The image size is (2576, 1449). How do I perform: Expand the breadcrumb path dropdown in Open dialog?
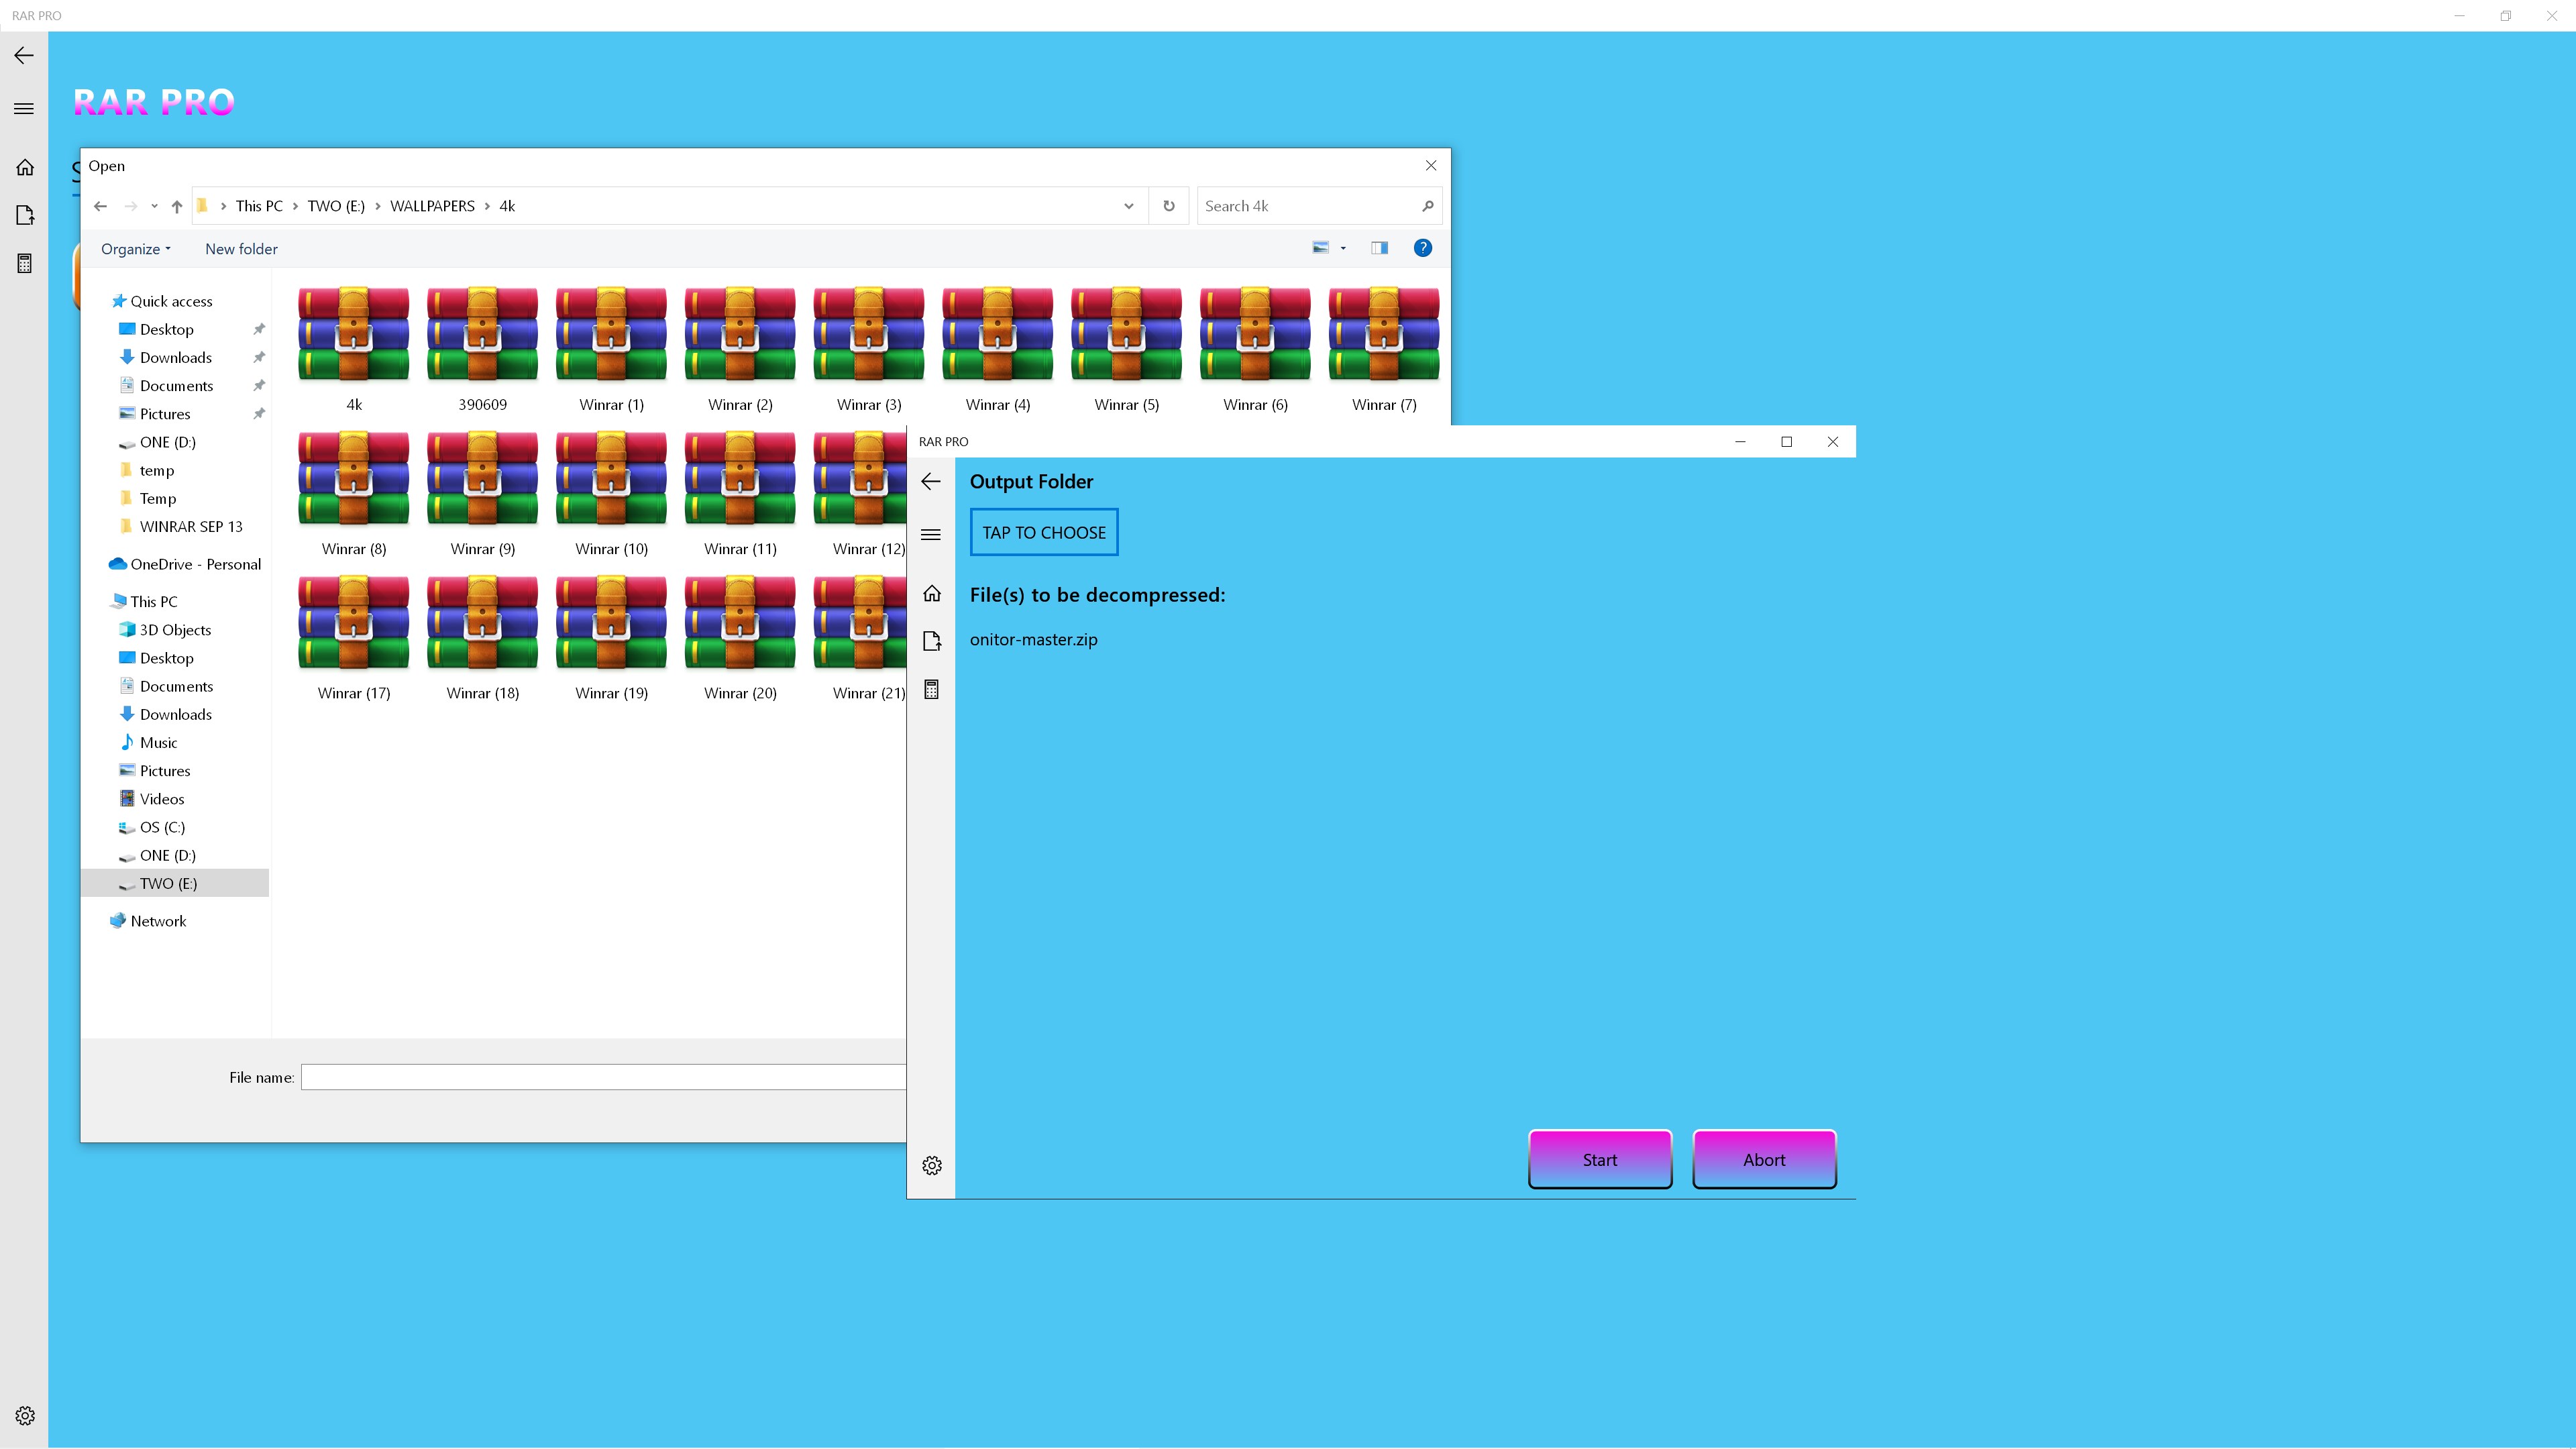point(1127,205)
